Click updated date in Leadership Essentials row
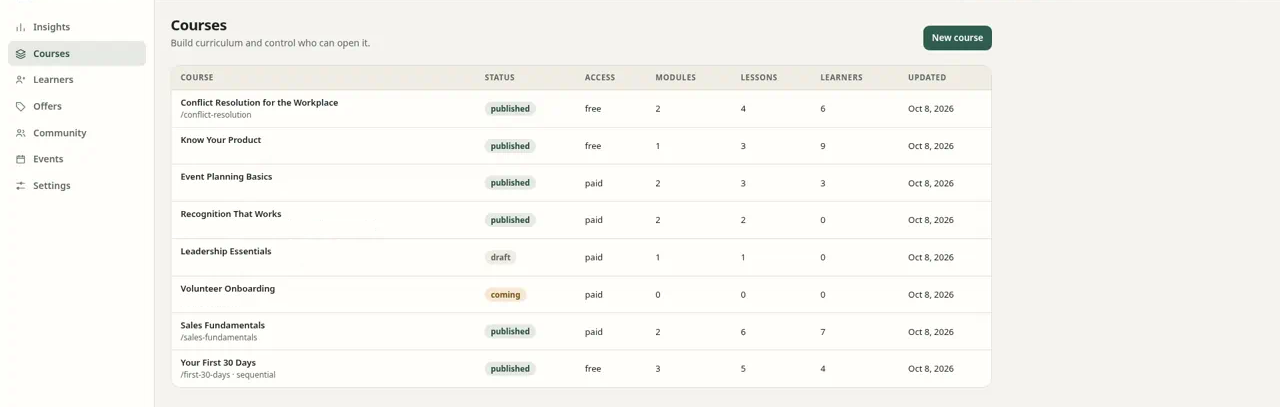 931,257
